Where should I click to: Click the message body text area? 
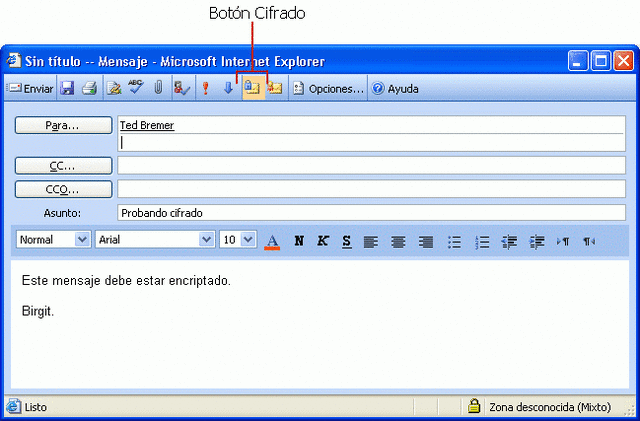click(x=320, y=325)
